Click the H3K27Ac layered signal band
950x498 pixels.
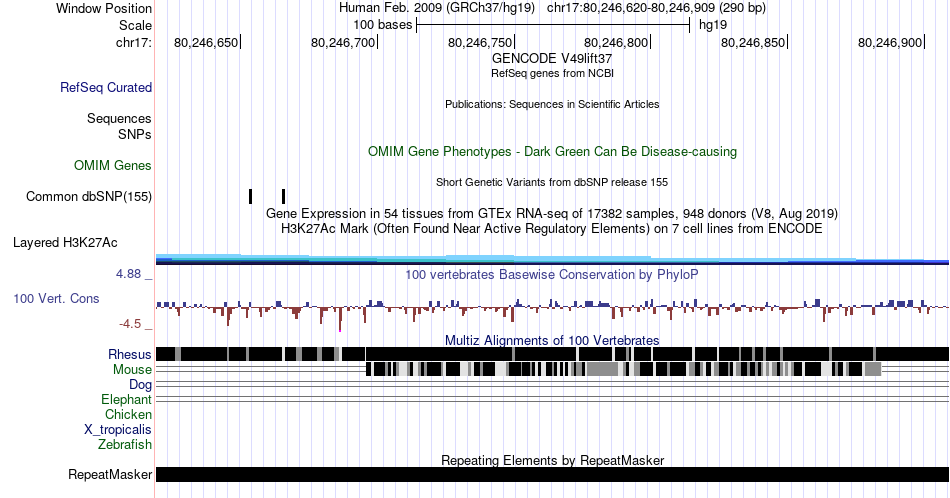tap(552, 259)
